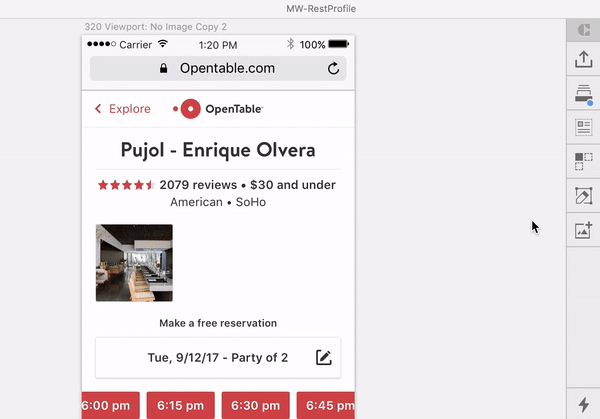Choose the 6:30 pm time slot
Viewport: 600px width, 419px height.
(255, 405)
